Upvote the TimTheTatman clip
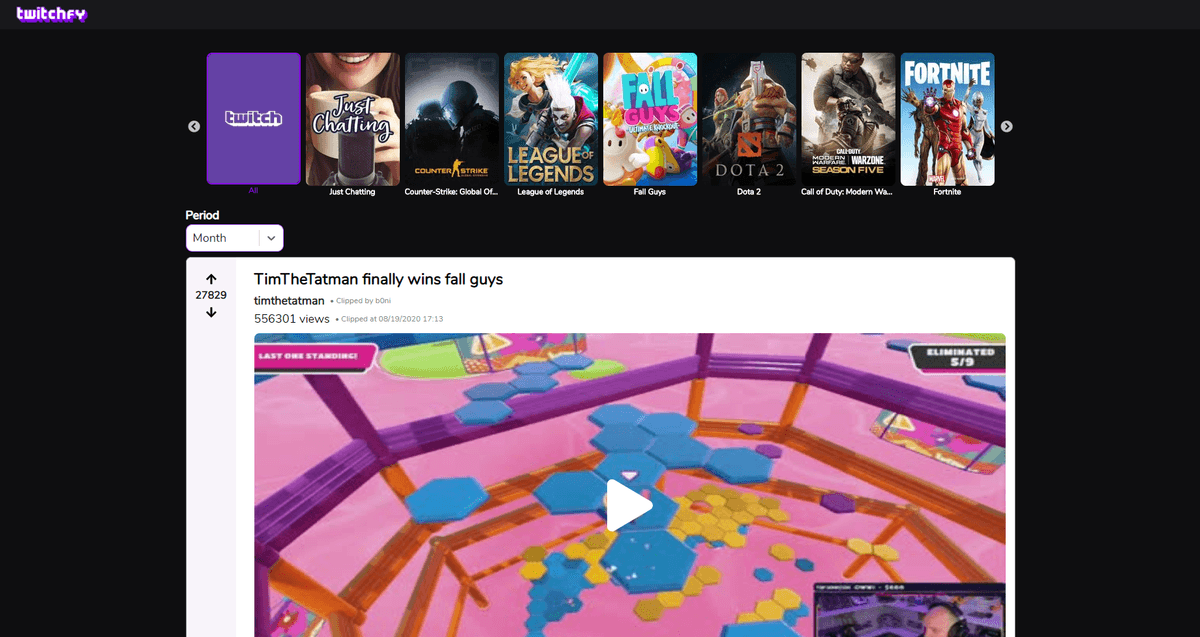This screenshot has height=637, width=1200. click(x=211, y=278)
